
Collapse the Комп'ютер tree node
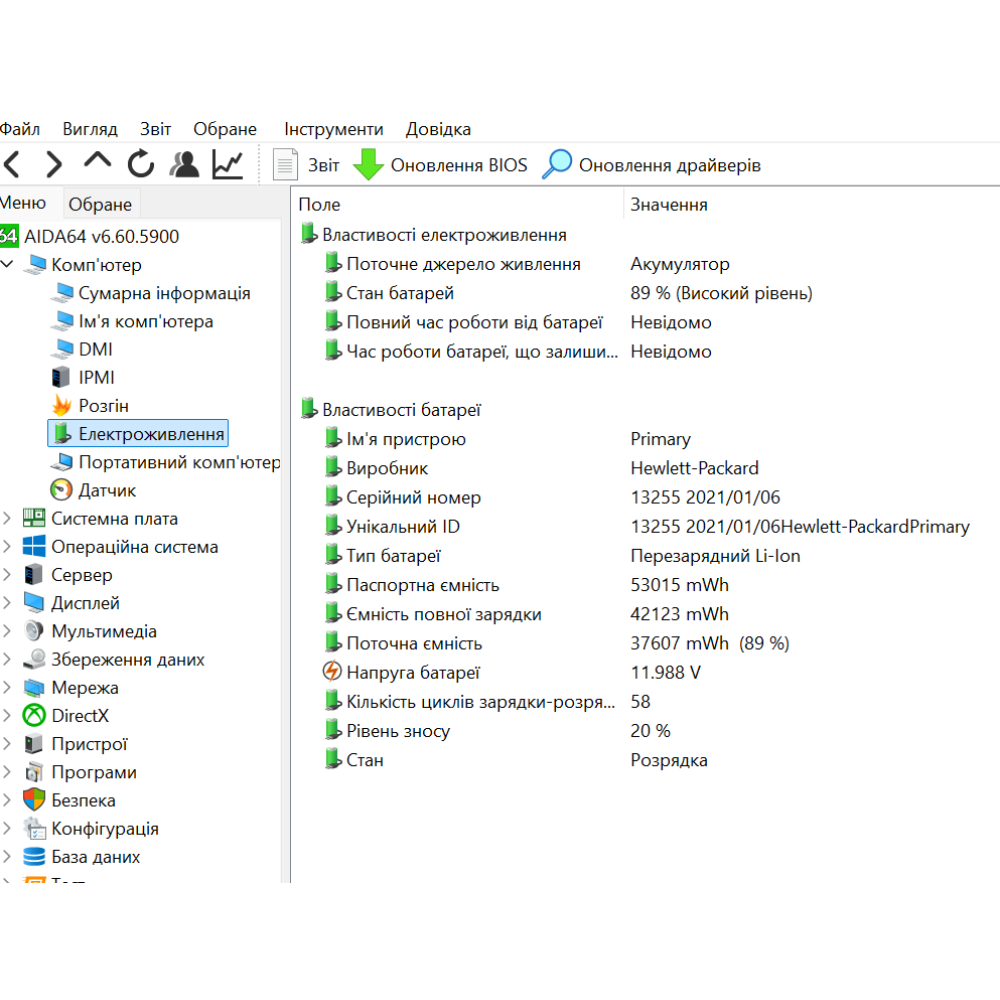click(8, 265)
